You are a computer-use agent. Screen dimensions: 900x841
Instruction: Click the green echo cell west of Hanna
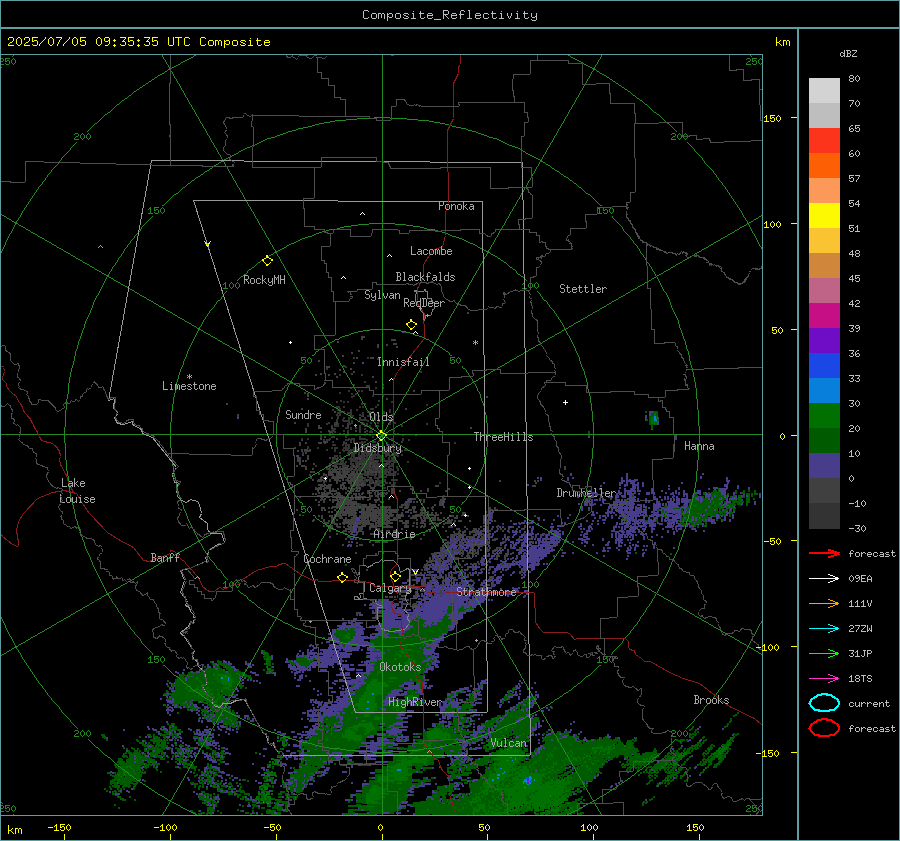pyautogui.click(x=653, y=418)
